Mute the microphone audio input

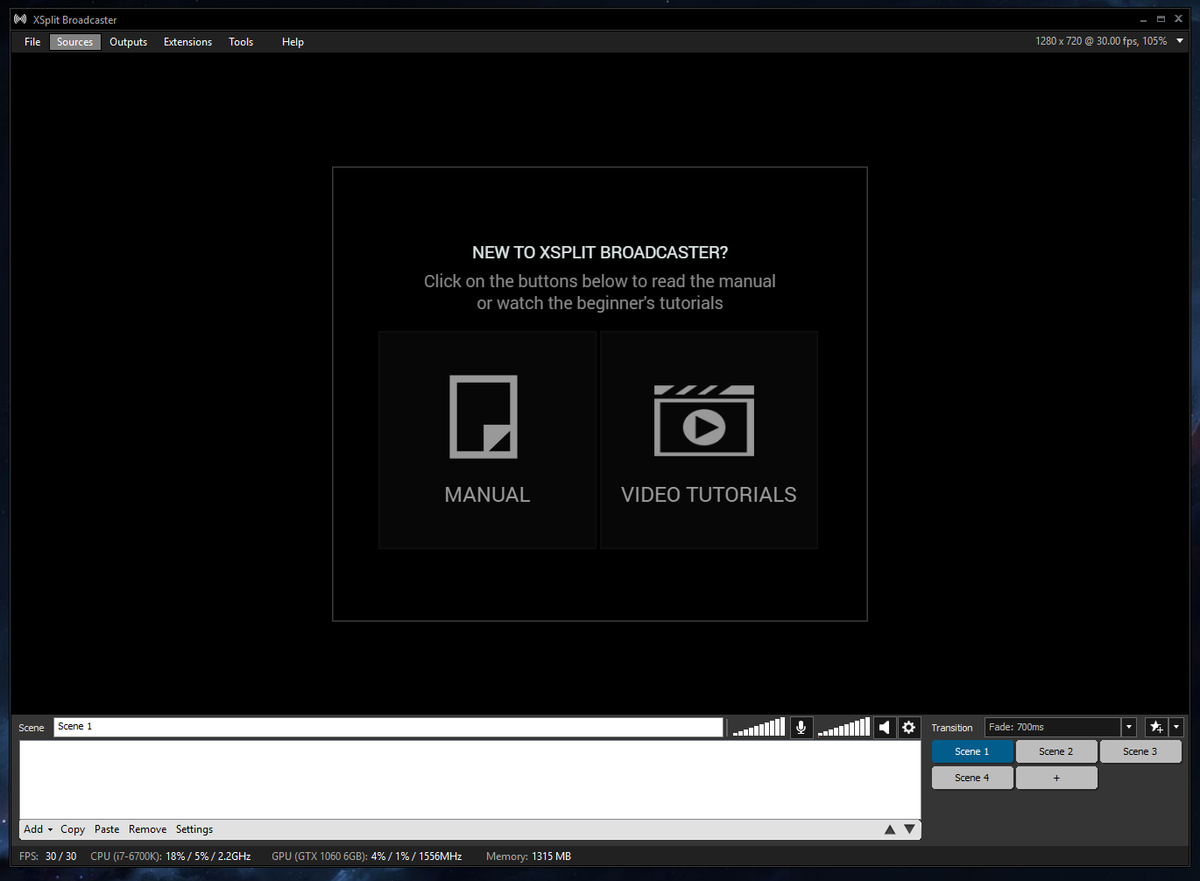click(x=800, y=727)
